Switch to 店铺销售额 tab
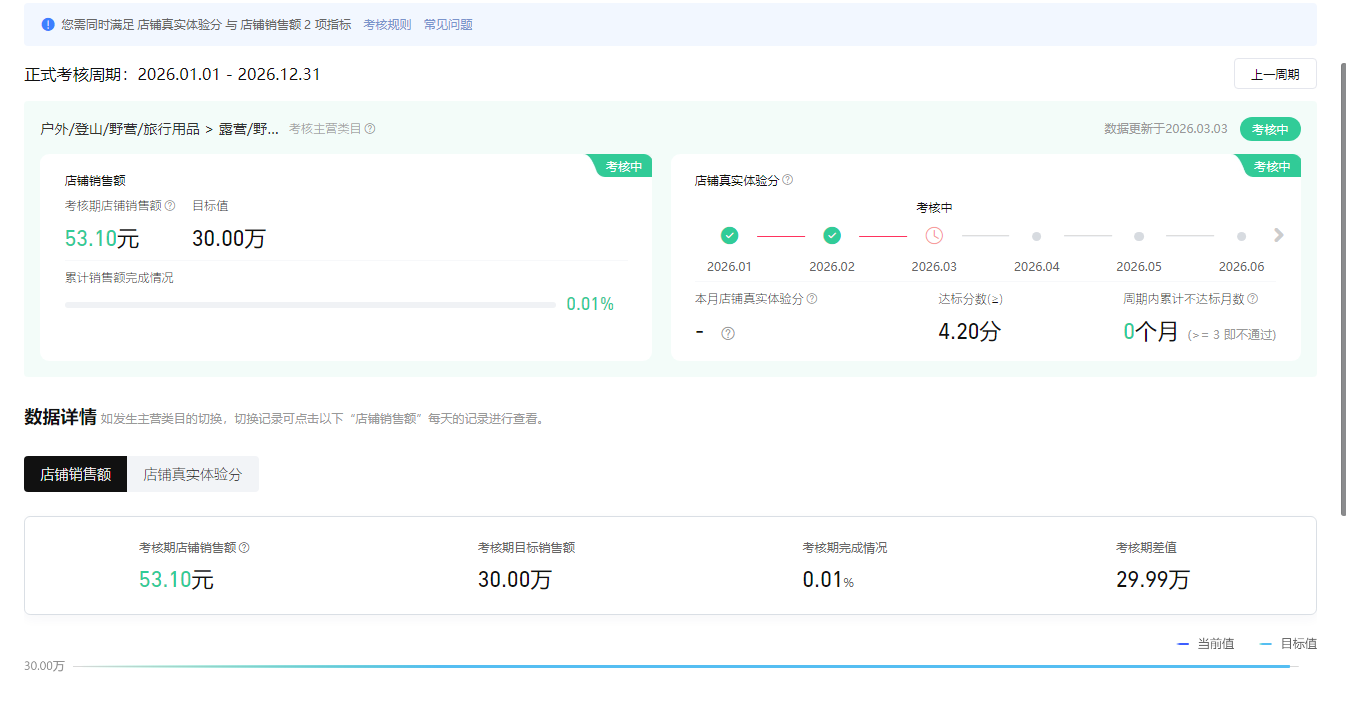 coord(76,474)
